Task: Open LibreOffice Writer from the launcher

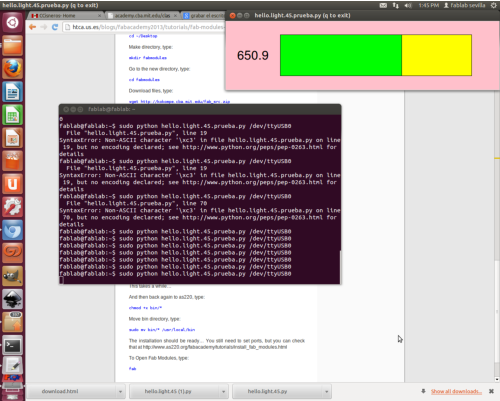Action: pyautogui.click(x=12, y=92)
